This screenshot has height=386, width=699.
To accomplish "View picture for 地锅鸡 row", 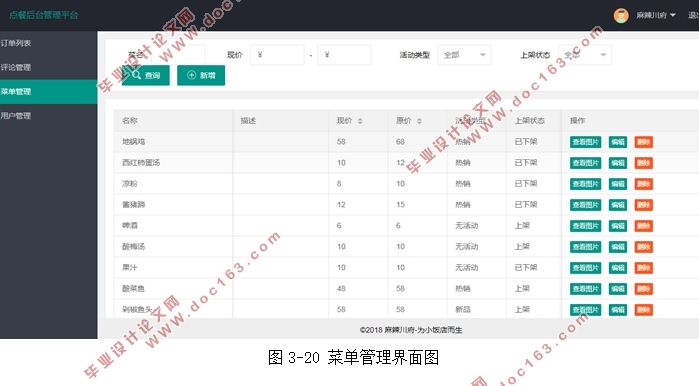I will coord(585,142).
